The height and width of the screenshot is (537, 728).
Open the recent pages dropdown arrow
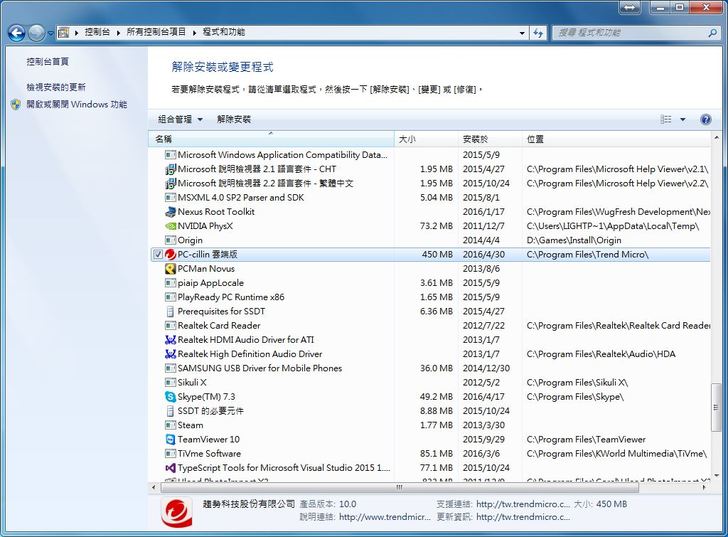(x=50, y=33)
